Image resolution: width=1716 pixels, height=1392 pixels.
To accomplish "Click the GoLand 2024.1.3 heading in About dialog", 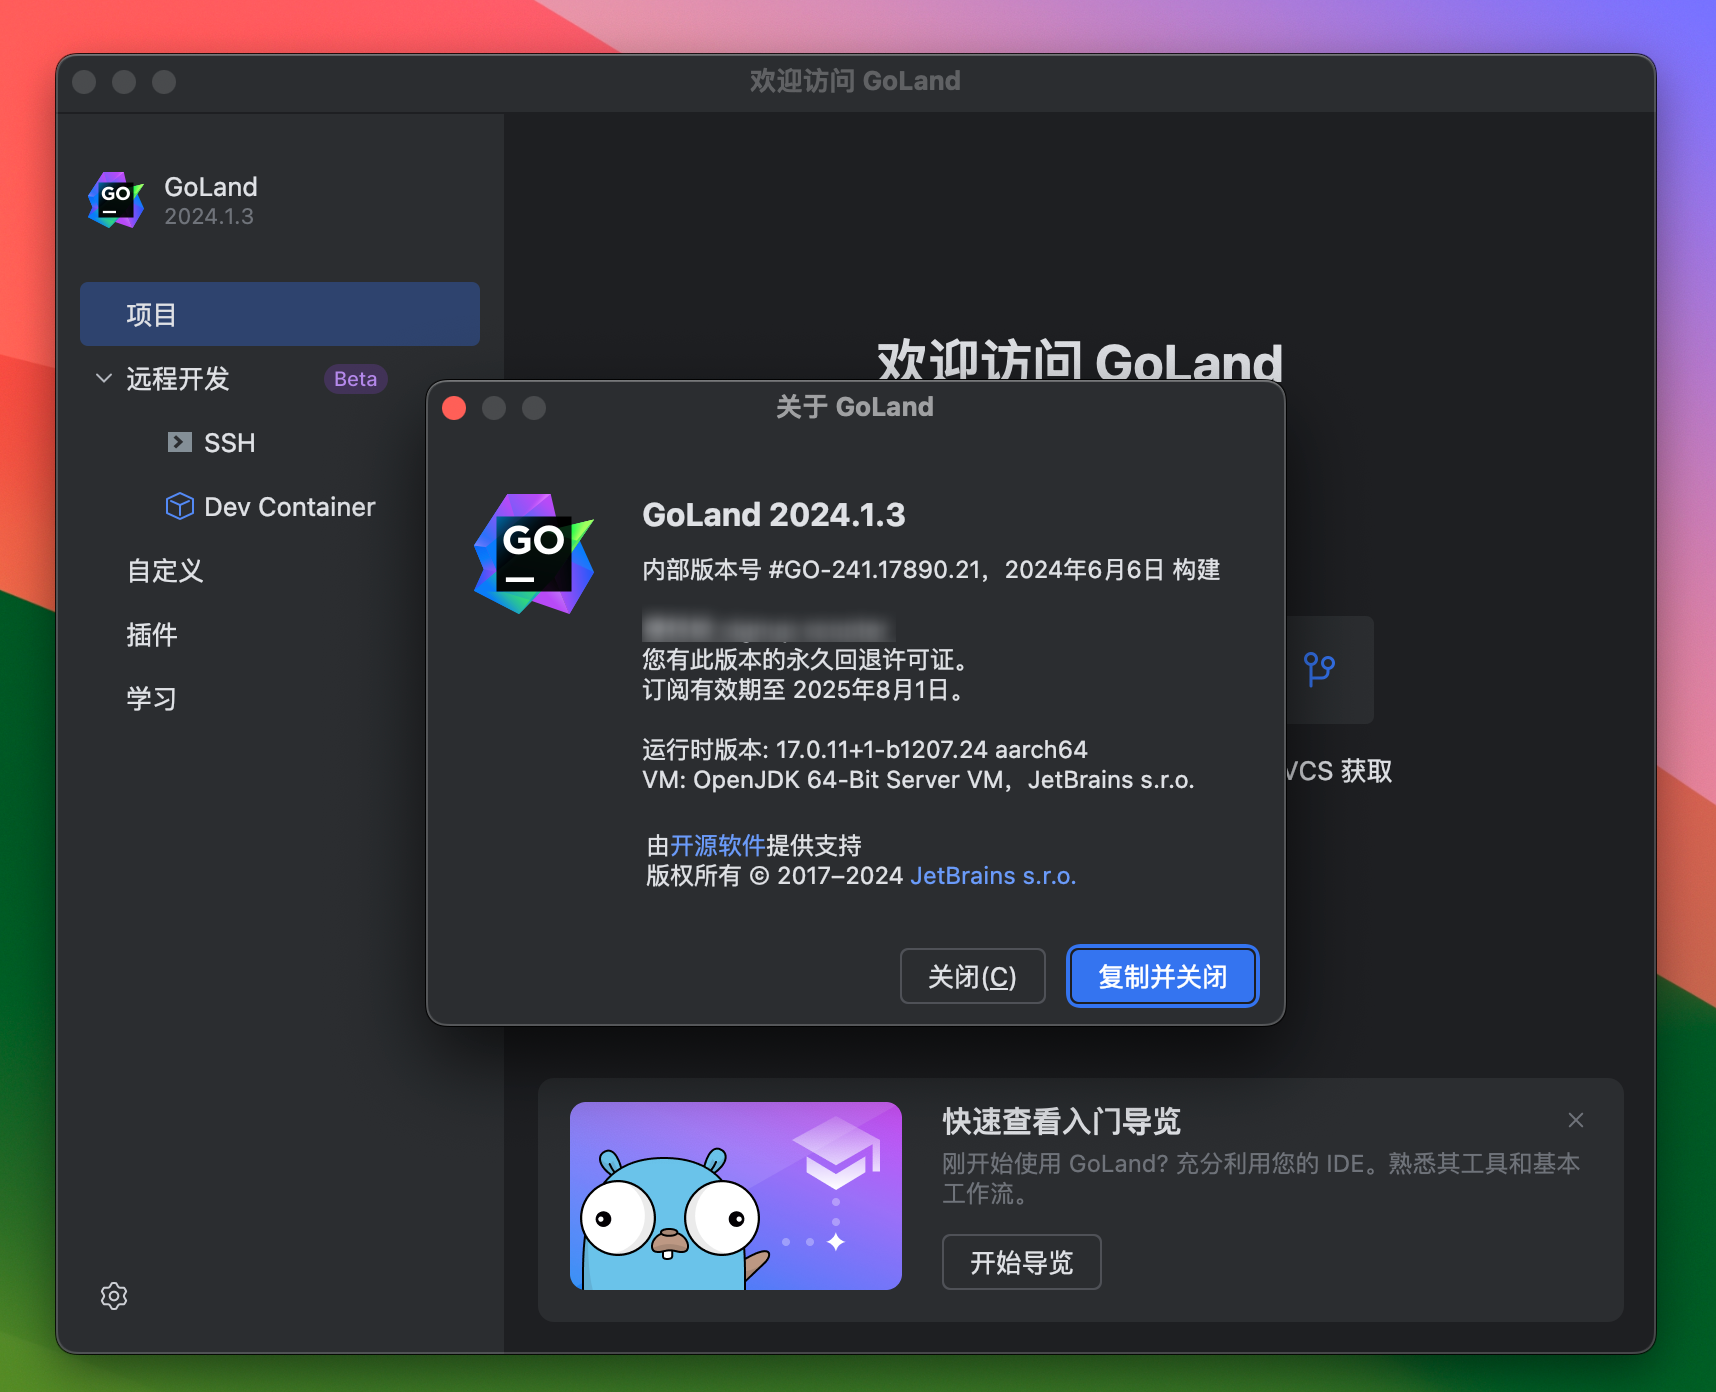I will click(x=773, y=514).
